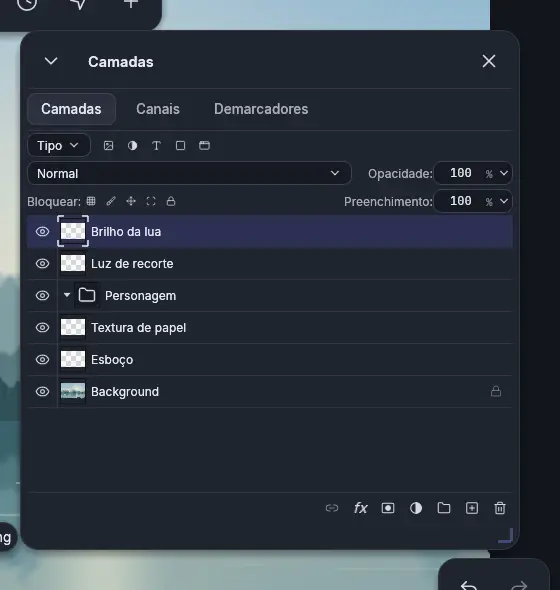Create new adjustment layer half-circle icon
The width and height of the screenshot is (560, 590).
416,508
